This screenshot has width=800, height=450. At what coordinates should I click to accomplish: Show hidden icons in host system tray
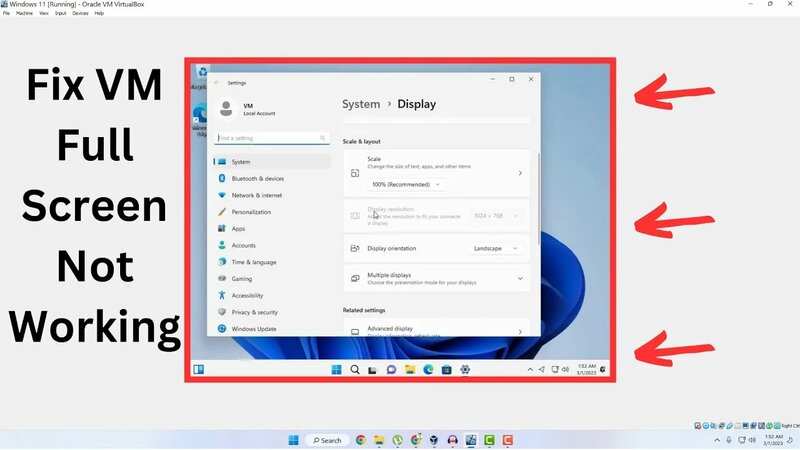(717, 440)
